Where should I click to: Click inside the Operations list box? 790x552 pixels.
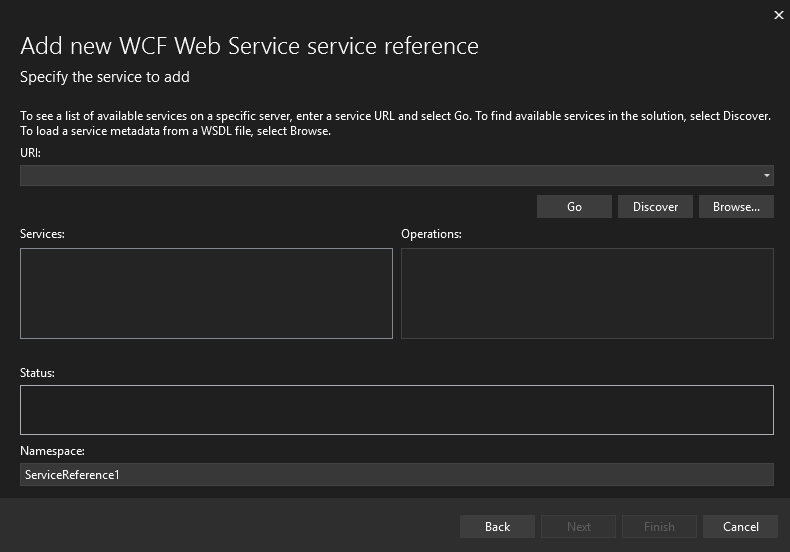587,293
